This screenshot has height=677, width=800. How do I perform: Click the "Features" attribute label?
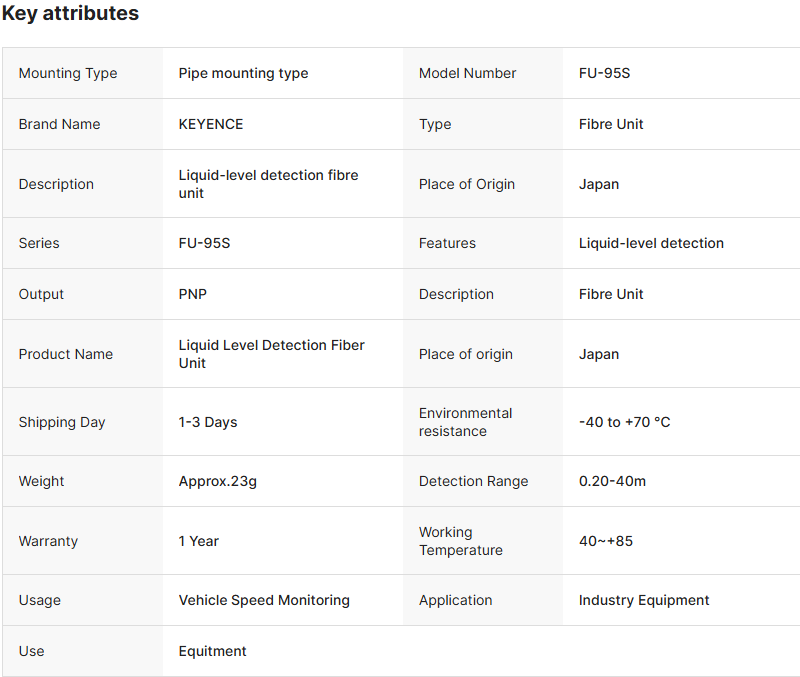point(447,243)
